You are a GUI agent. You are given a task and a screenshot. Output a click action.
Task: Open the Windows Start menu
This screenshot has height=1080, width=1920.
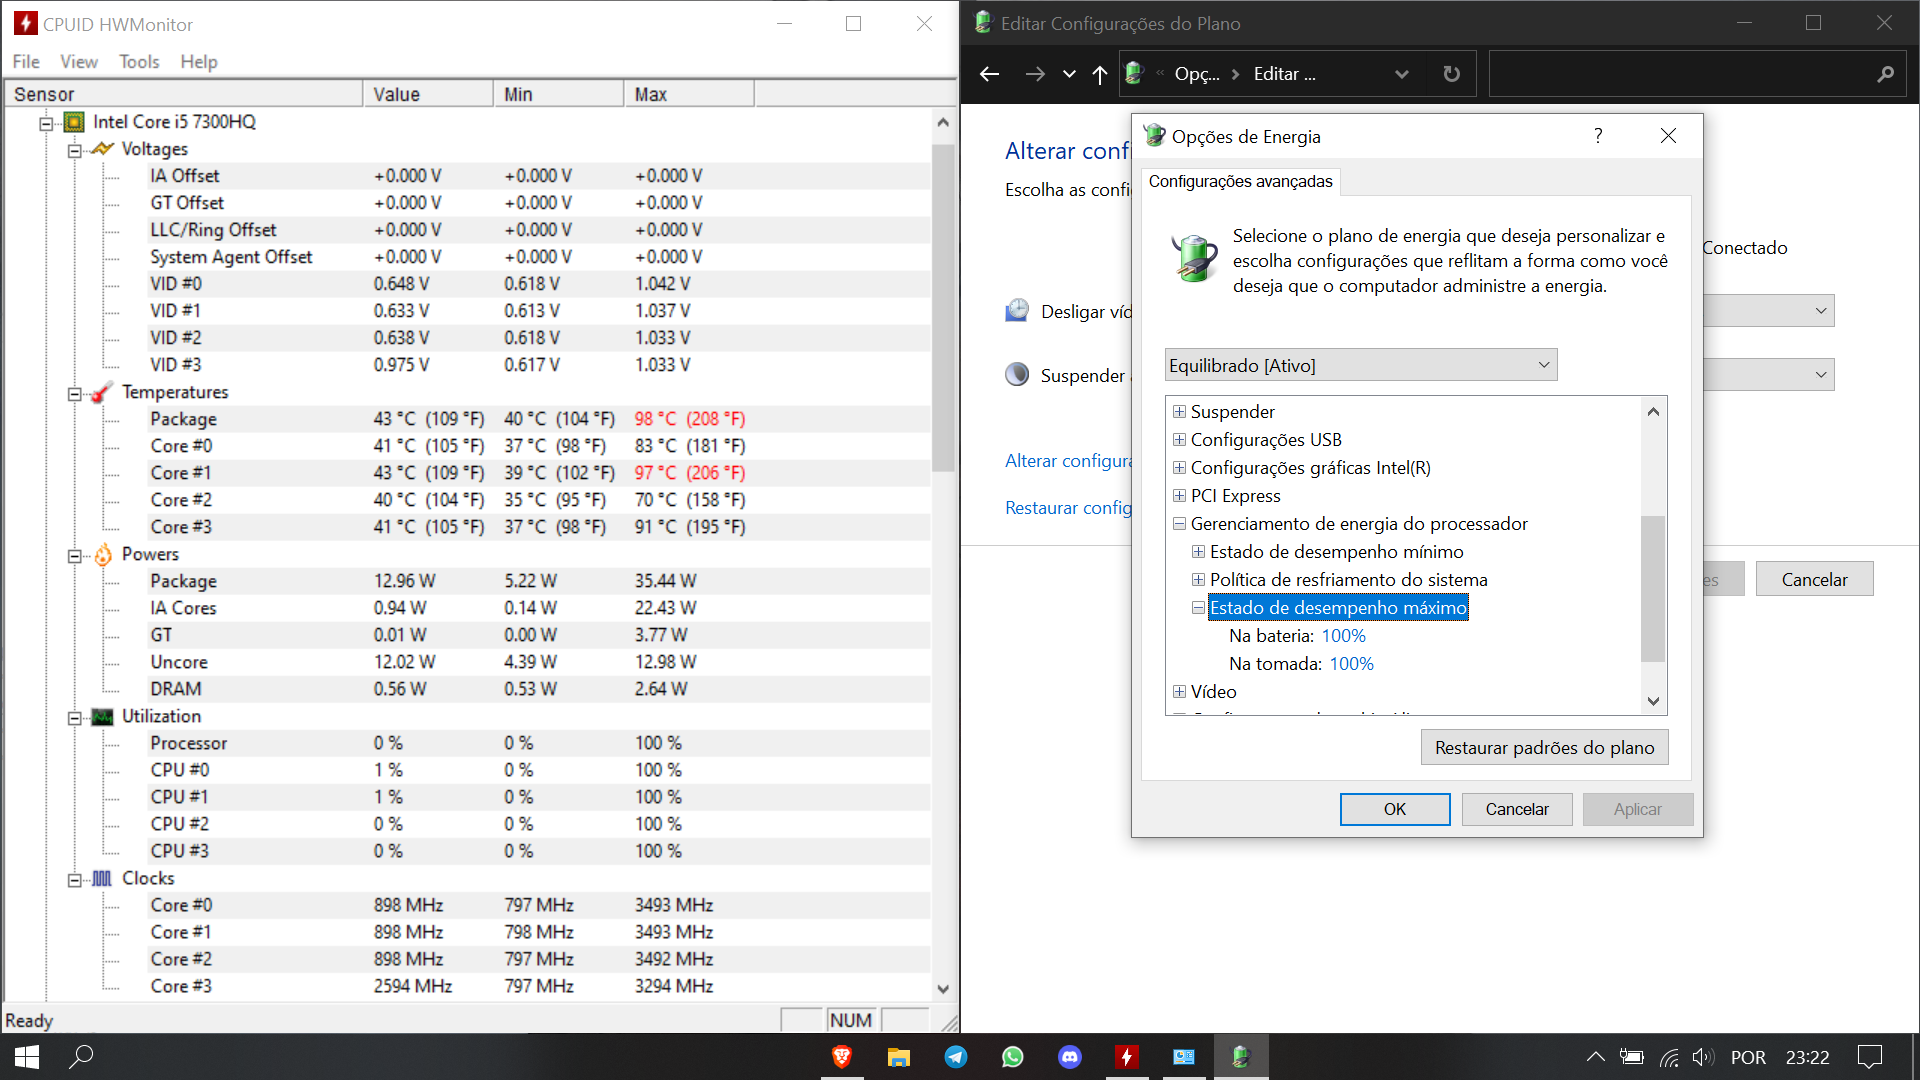coord(27,1057)
